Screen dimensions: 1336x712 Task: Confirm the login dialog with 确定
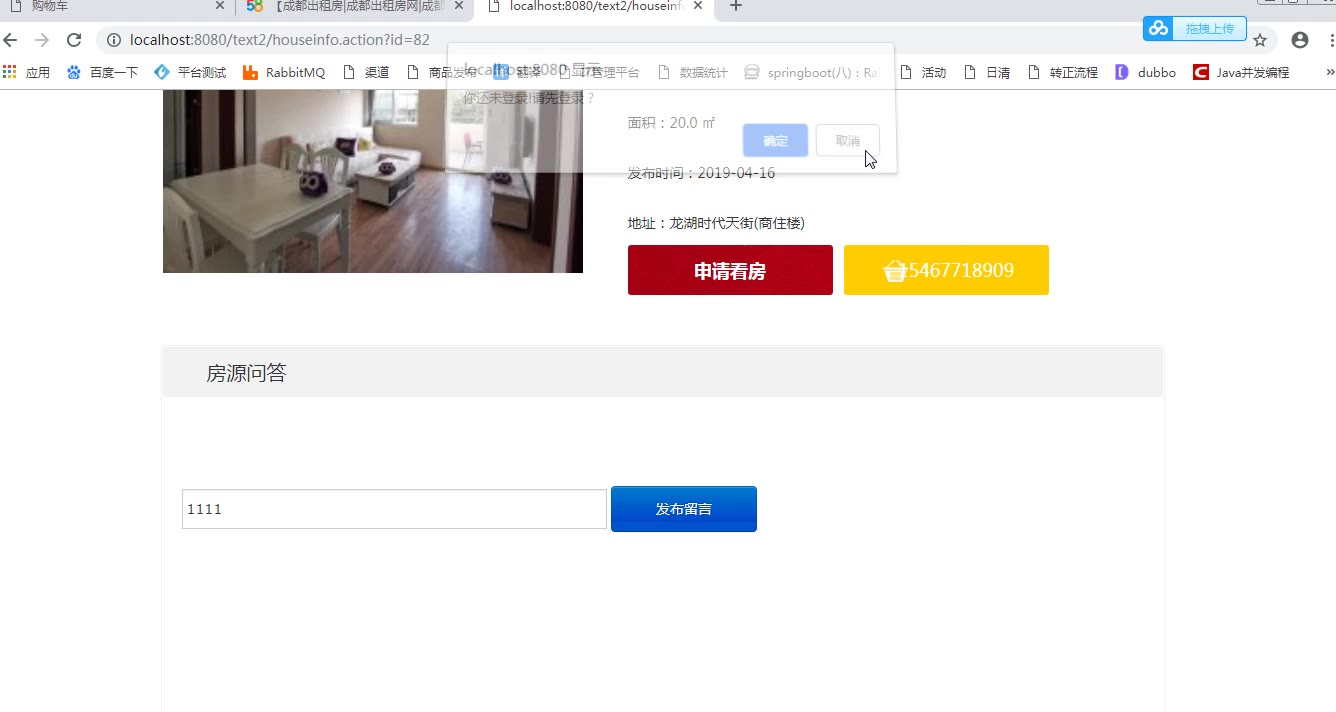click(775, 141)
